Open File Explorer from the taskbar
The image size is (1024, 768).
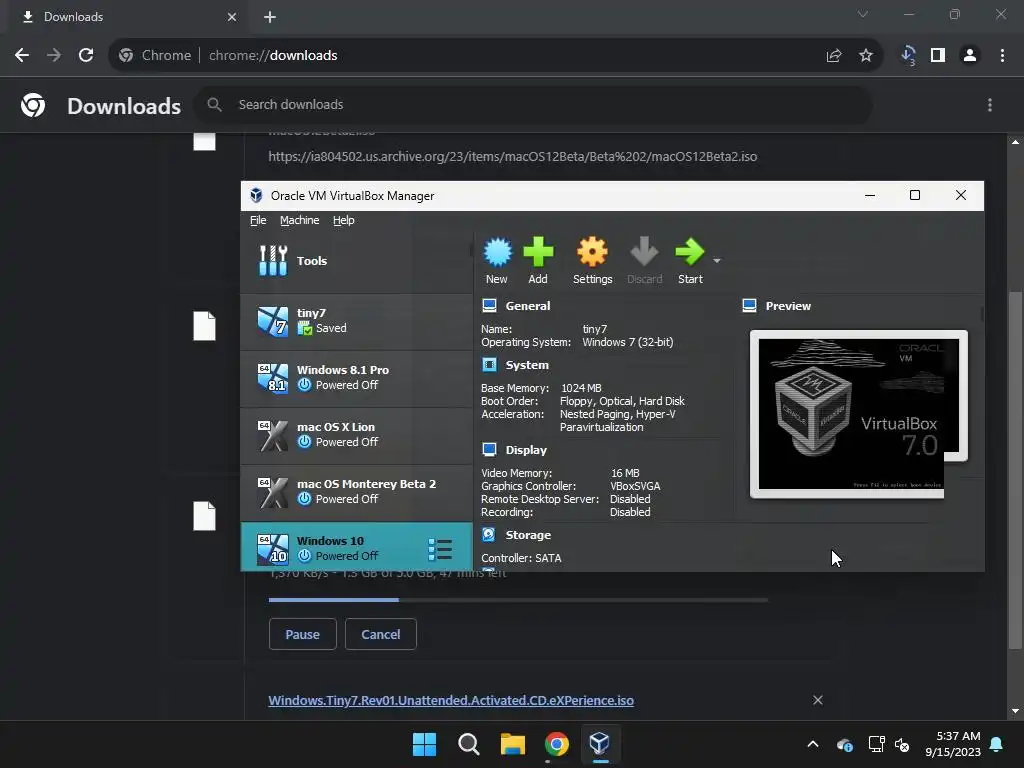[513, 744]
